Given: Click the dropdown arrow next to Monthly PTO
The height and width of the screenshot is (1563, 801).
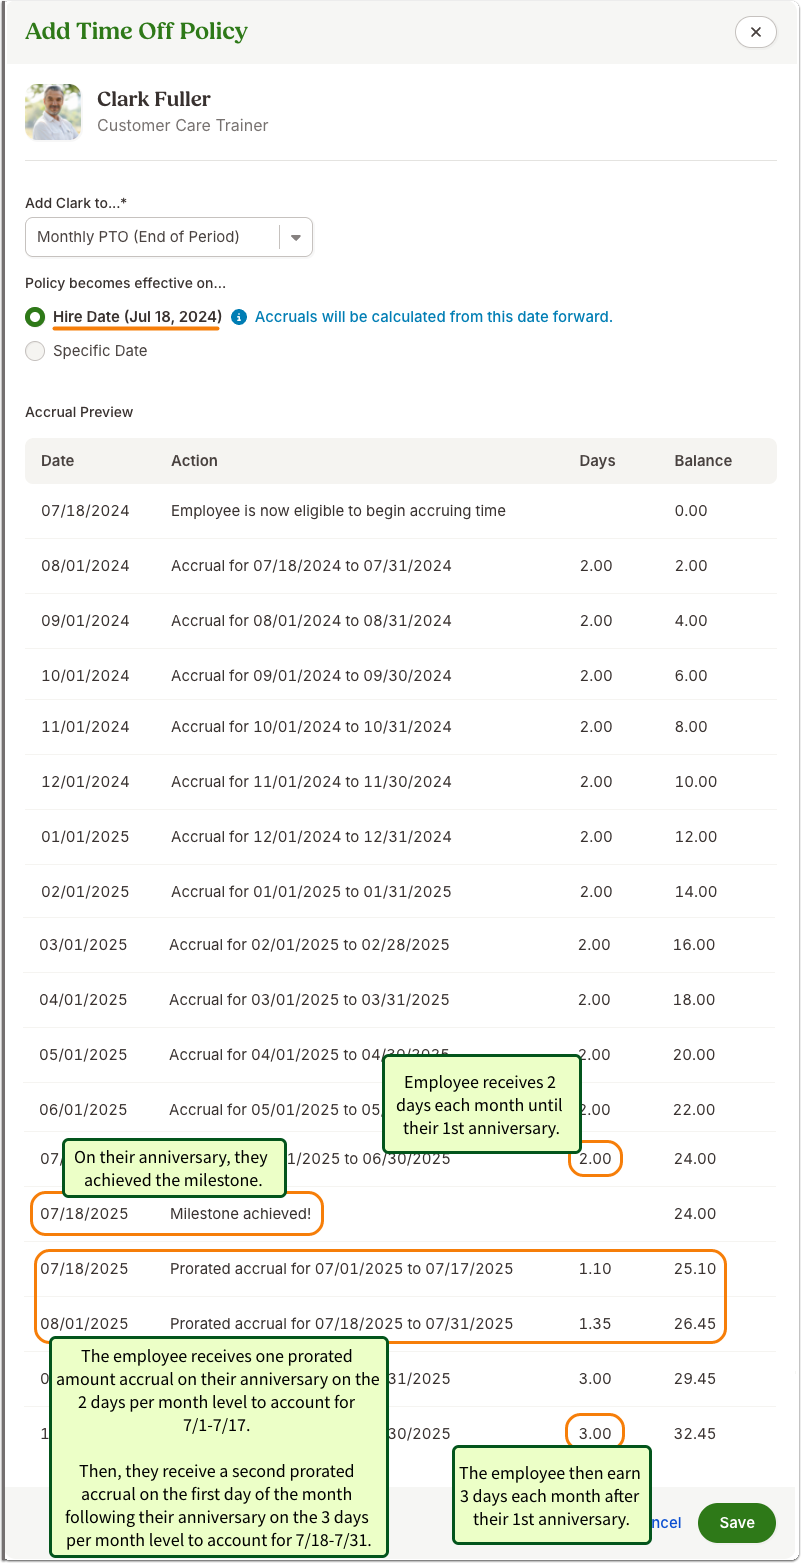Looking at the screenshot, I should click(296, 238).
